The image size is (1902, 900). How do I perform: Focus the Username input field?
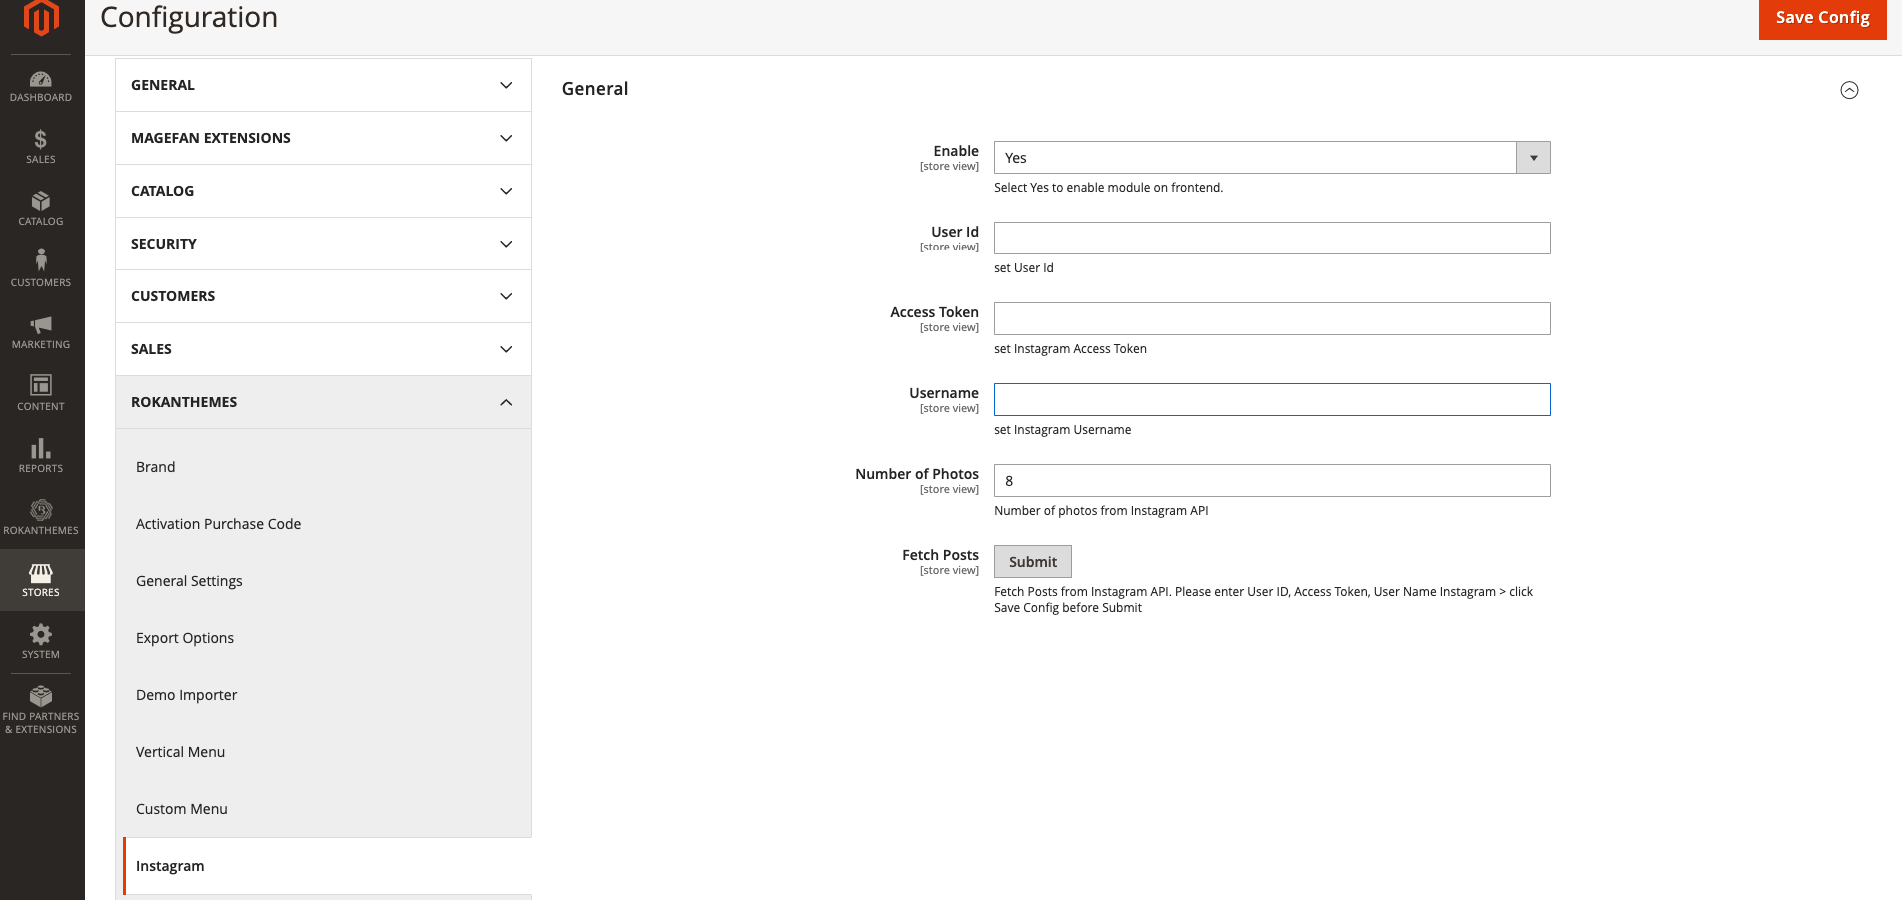pos(1272,400)
